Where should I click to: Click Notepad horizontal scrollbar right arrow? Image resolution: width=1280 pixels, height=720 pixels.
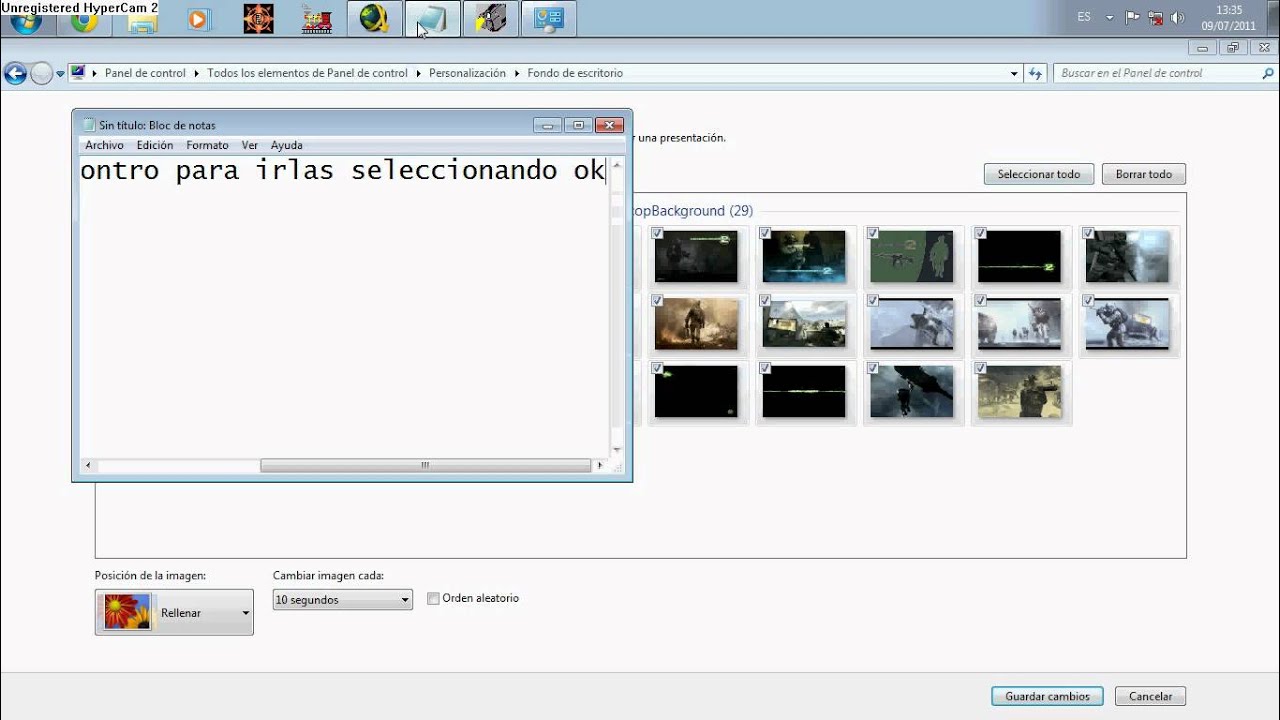pyautogui.click(x=600, y=465)
